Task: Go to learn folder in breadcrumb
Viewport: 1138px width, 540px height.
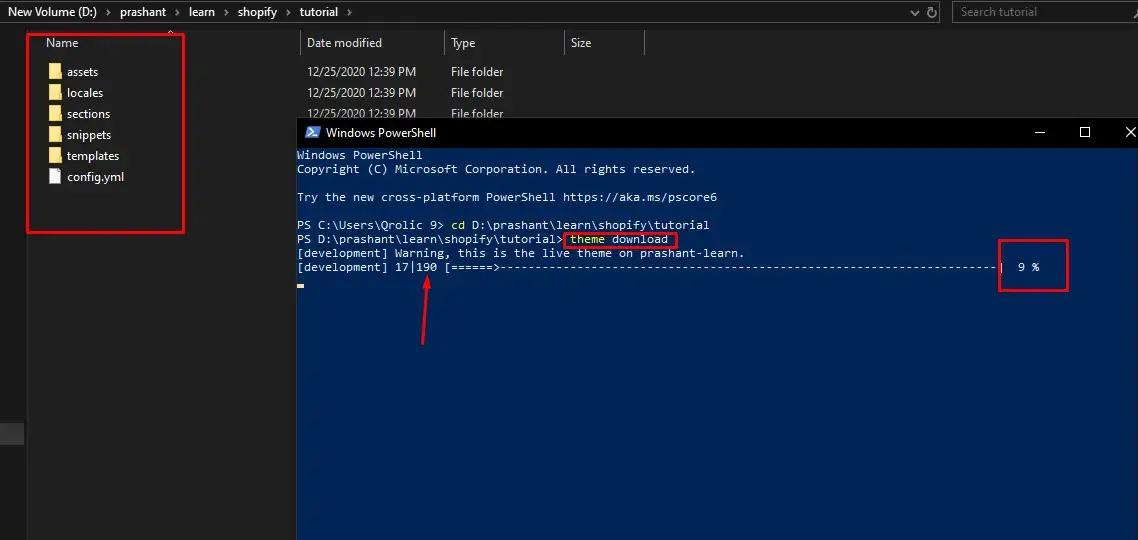Action: (x=202, y=12)
